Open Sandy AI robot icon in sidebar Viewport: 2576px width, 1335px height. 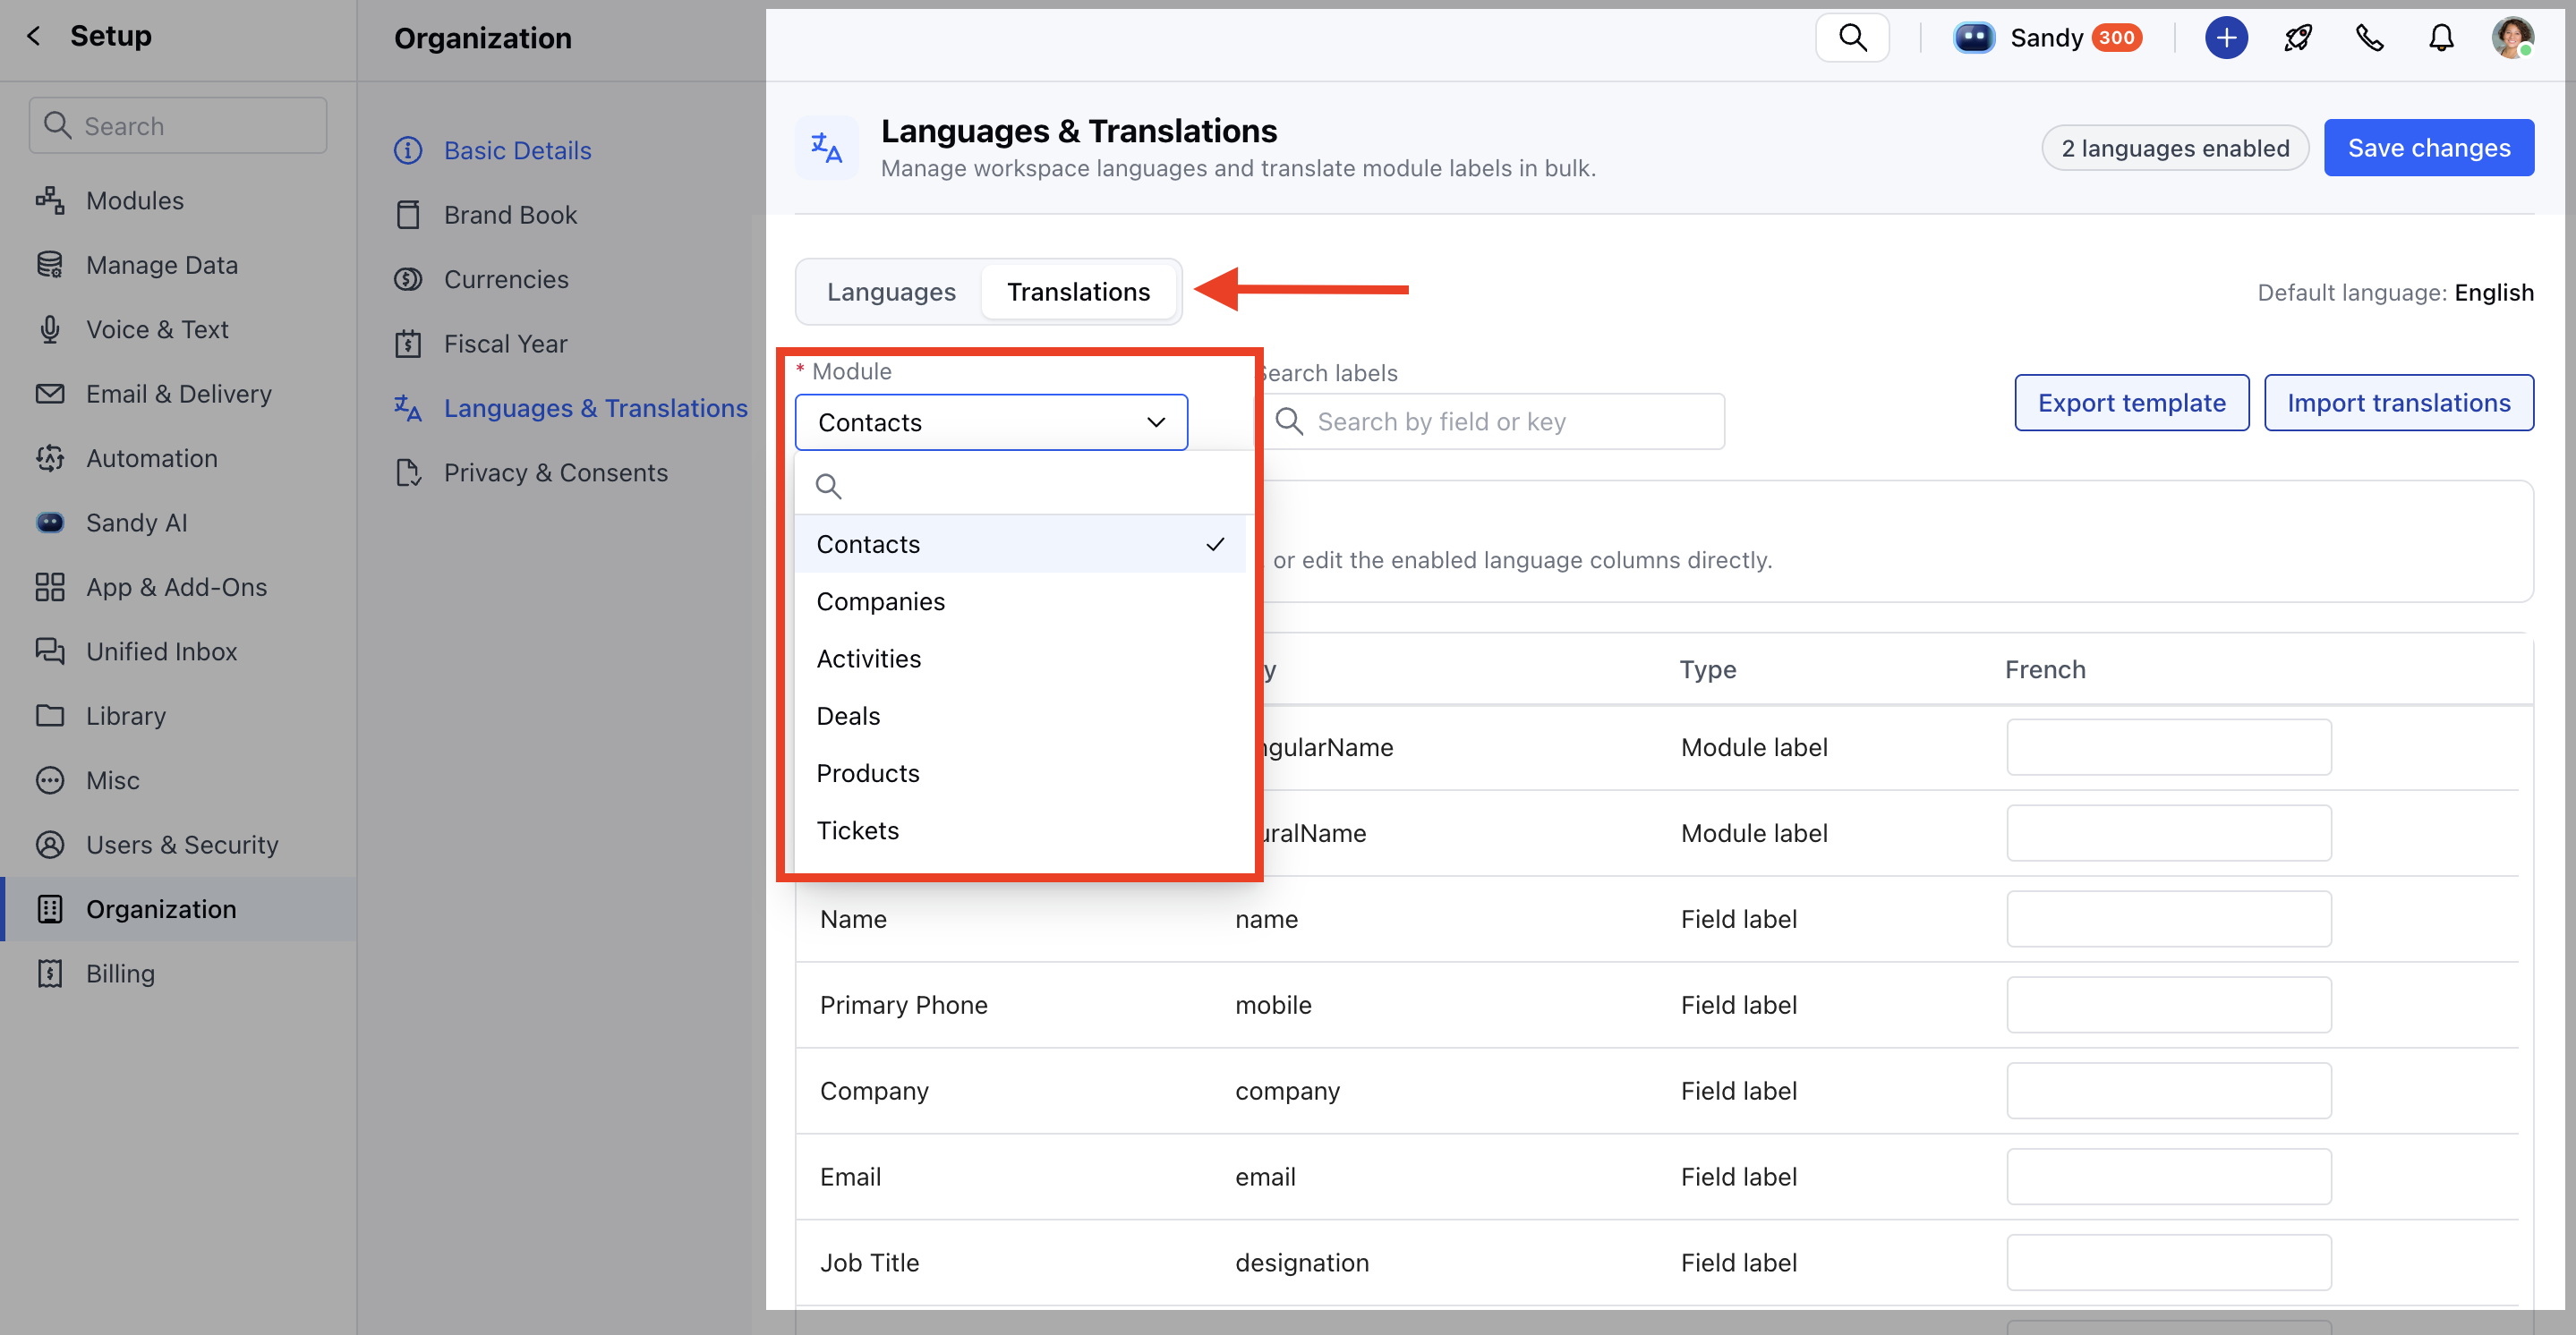point(50,522)
